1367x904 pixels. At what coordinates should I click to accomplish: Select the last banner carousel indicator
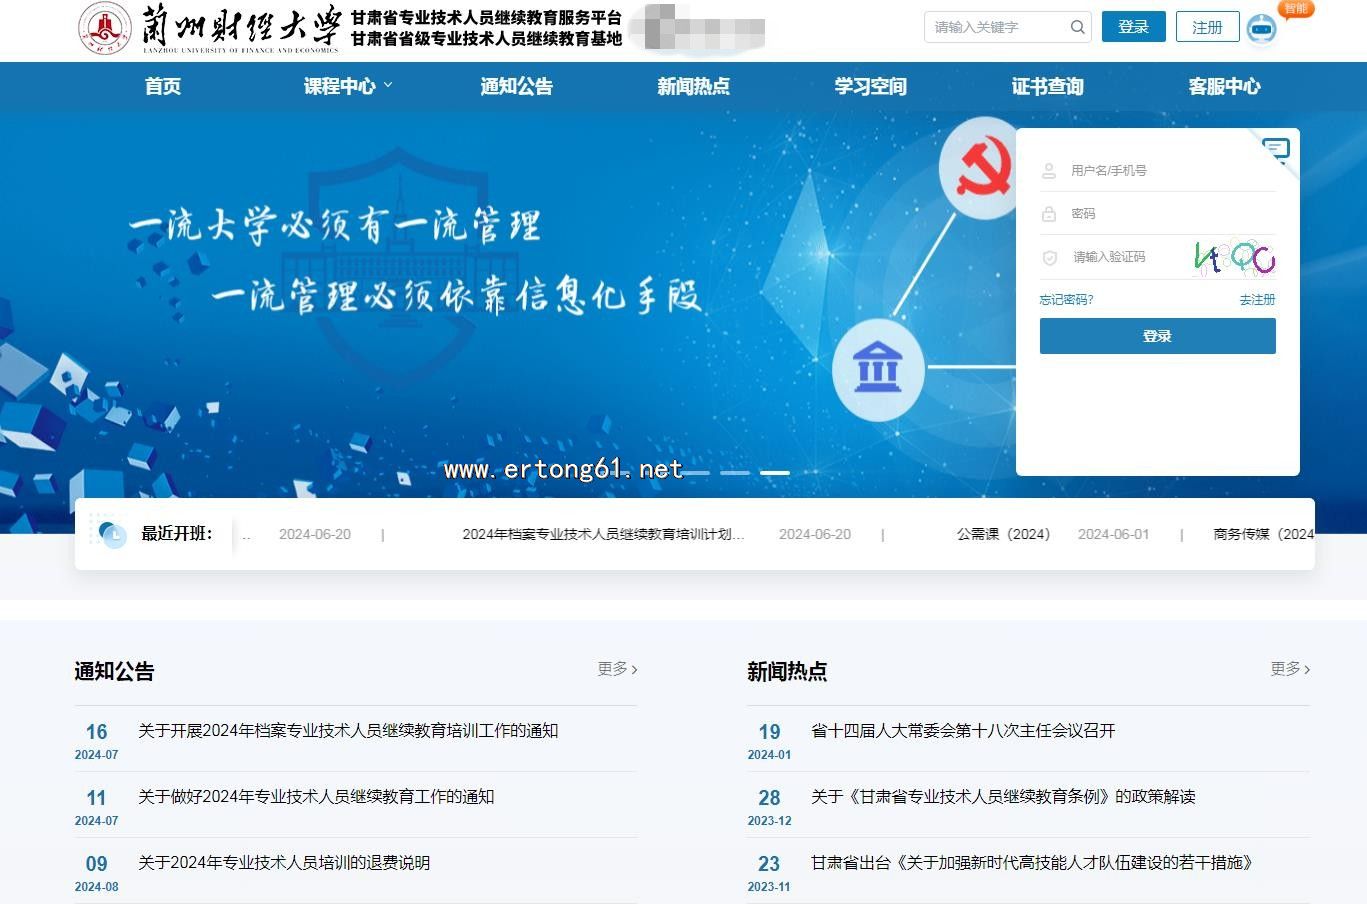774,472
